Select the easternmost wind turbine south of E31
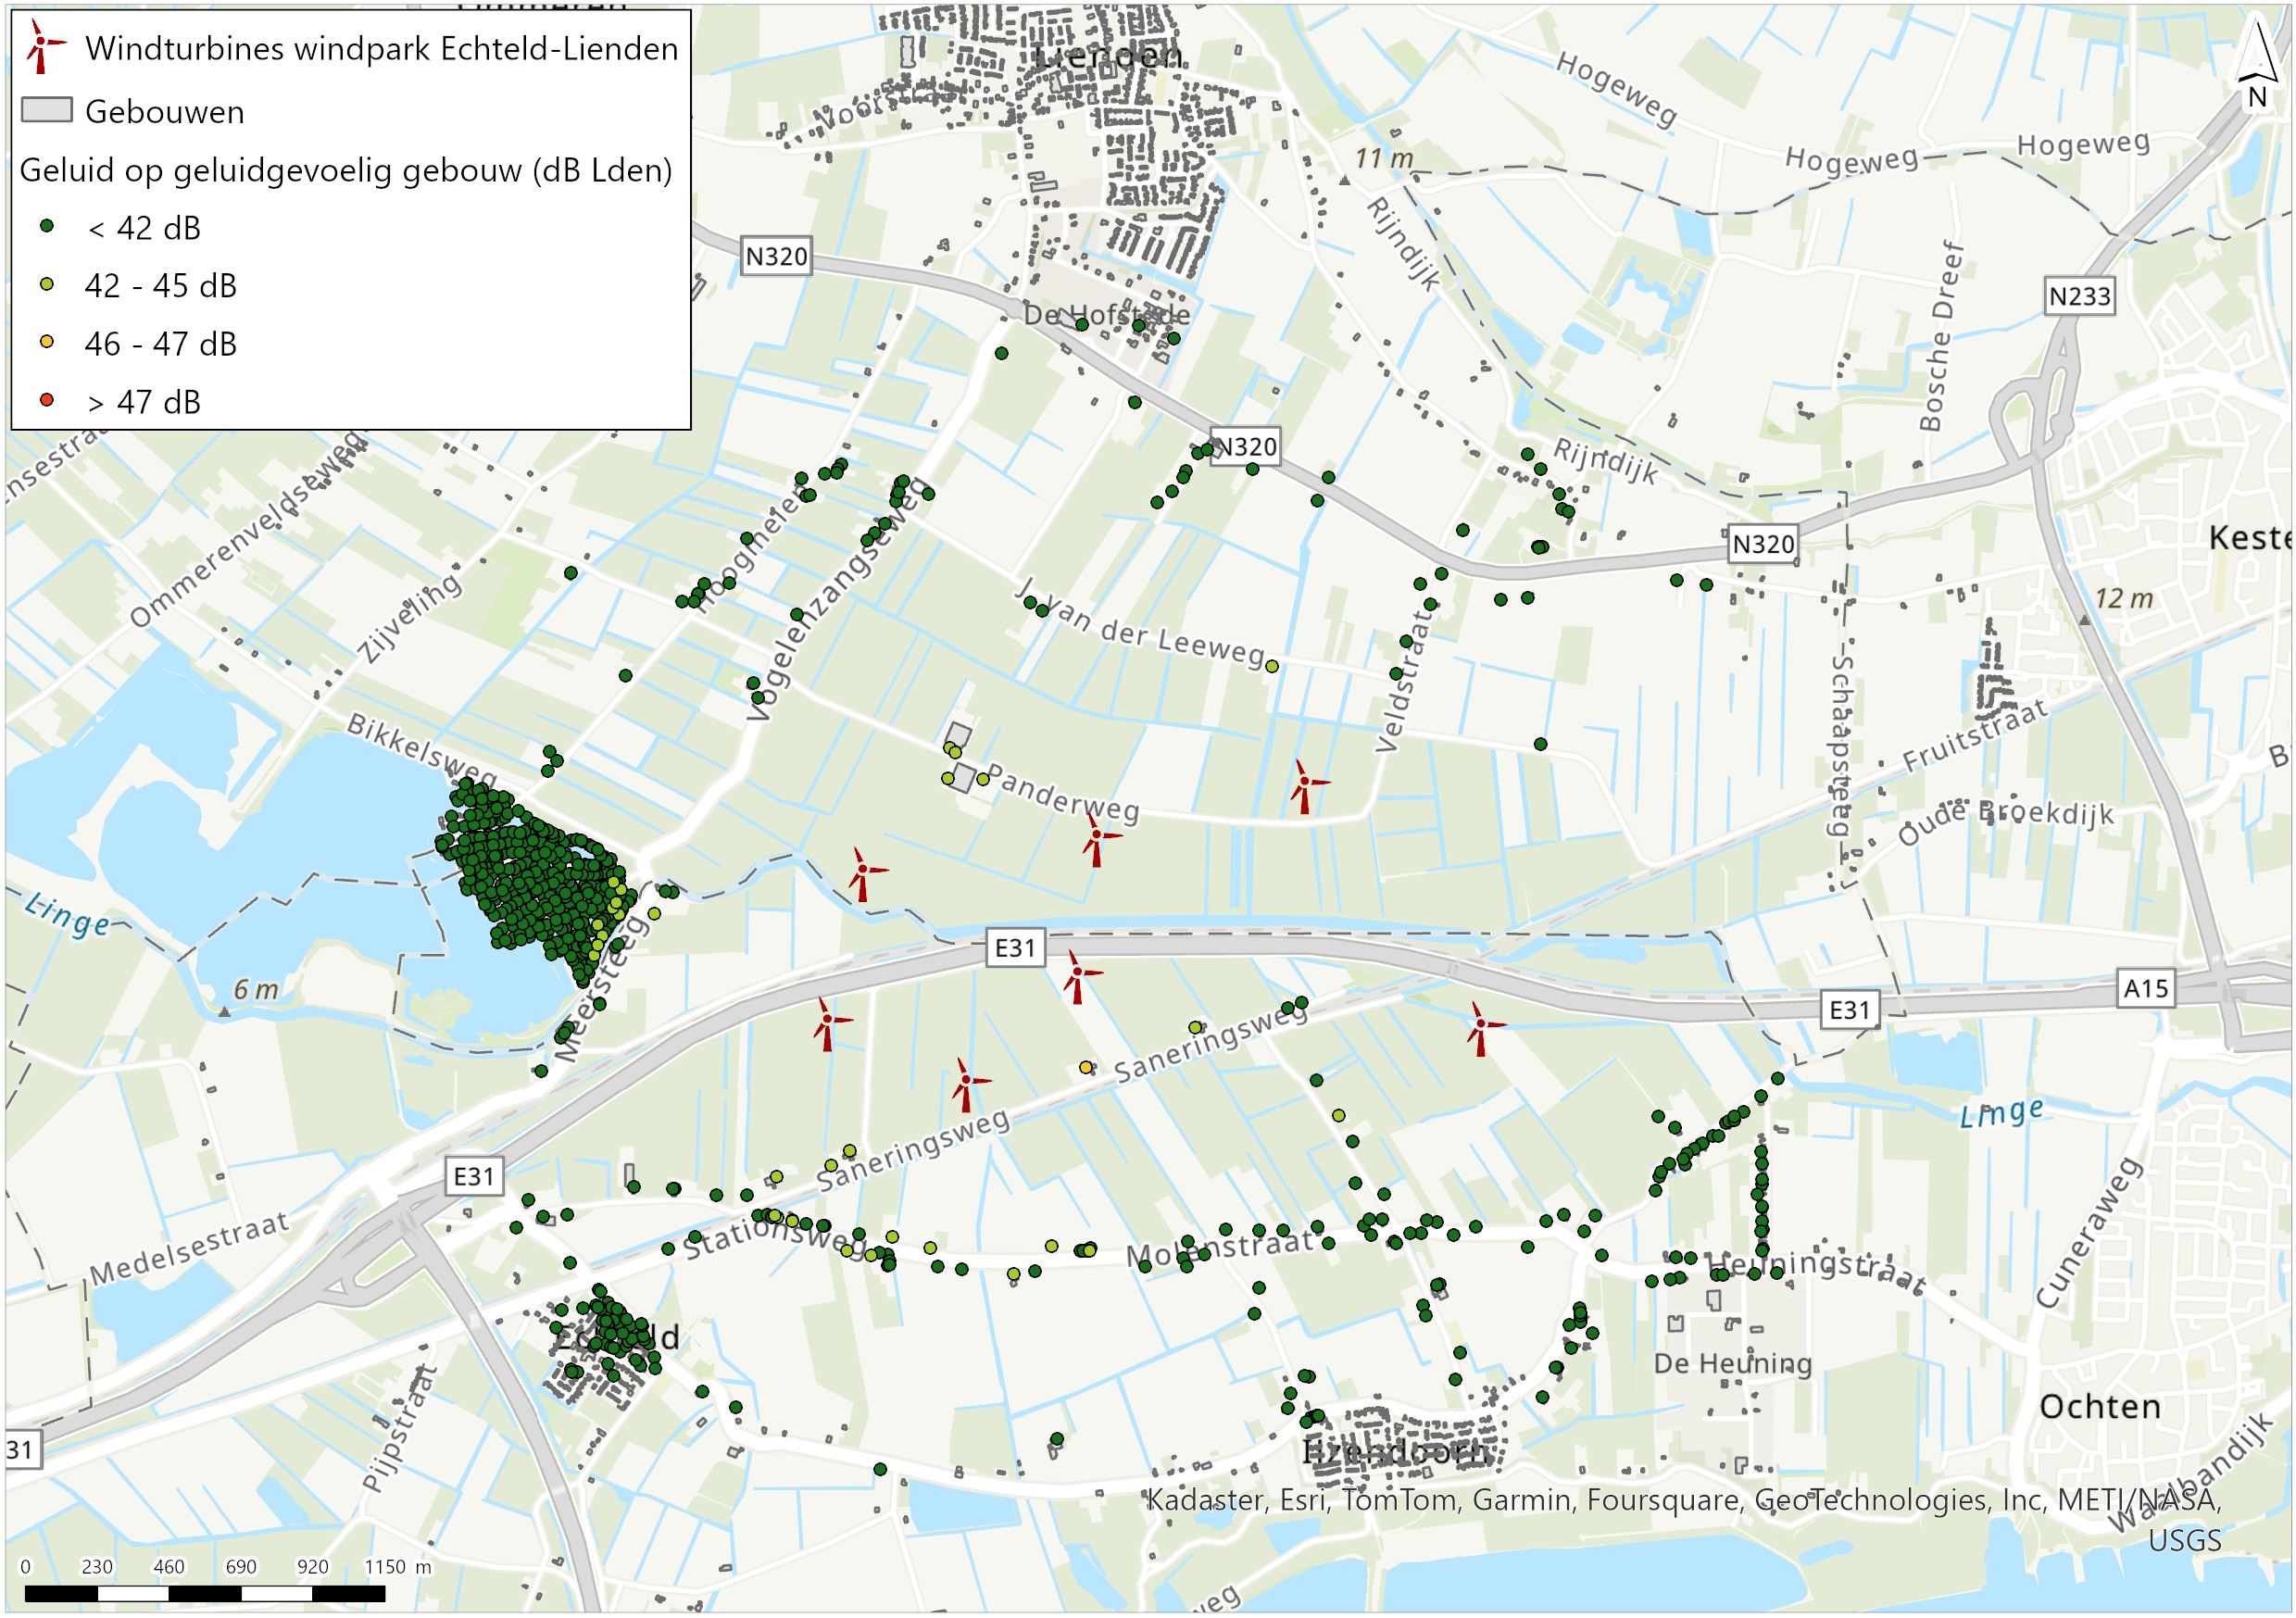 pyautogui.click(x=1480, y=1027)
